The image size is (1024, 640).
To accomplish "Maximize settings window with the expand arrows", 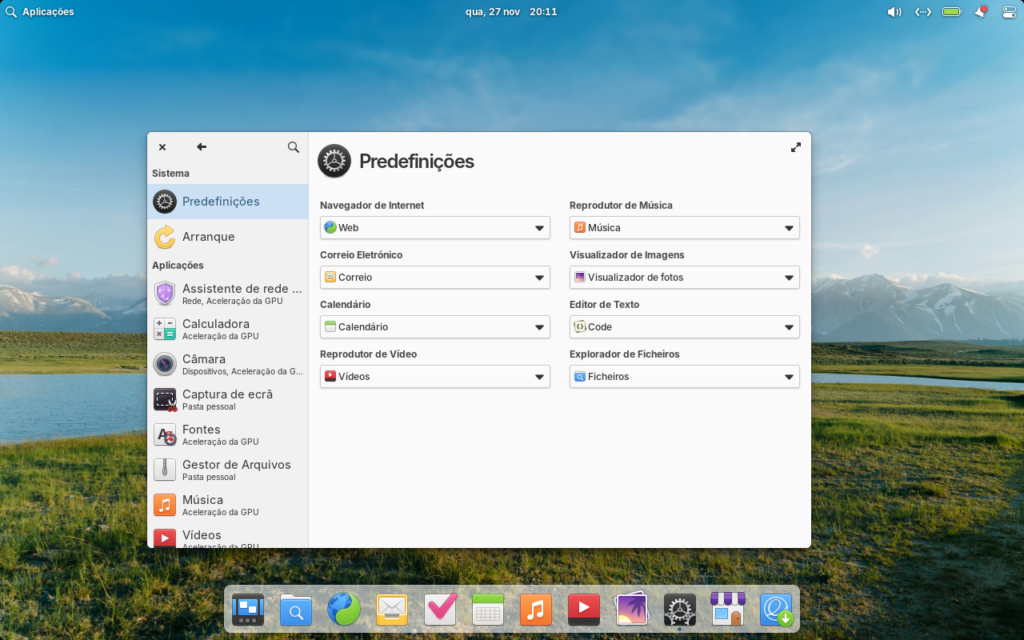I will pyautogui.click(x=795, y=148).
